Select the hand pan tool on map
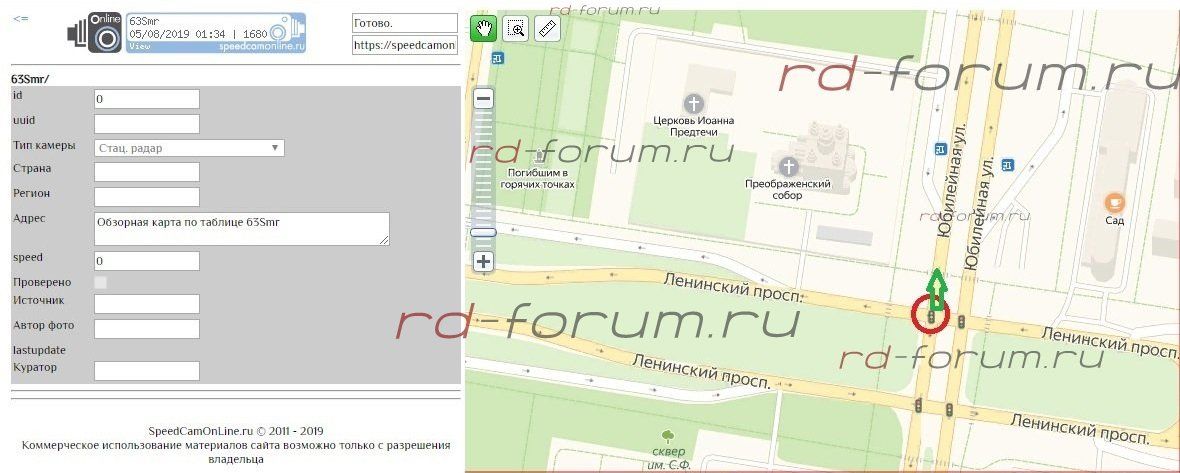This screenshot has width=1180, height=473. coord(484,28)
